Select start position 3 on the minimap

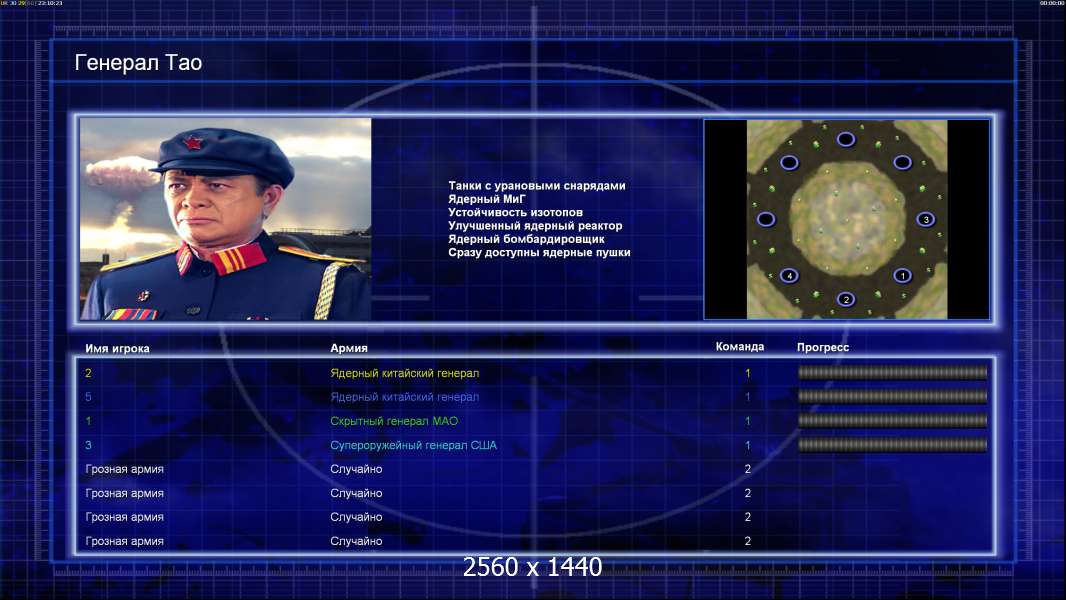click(x=925, y=219)
